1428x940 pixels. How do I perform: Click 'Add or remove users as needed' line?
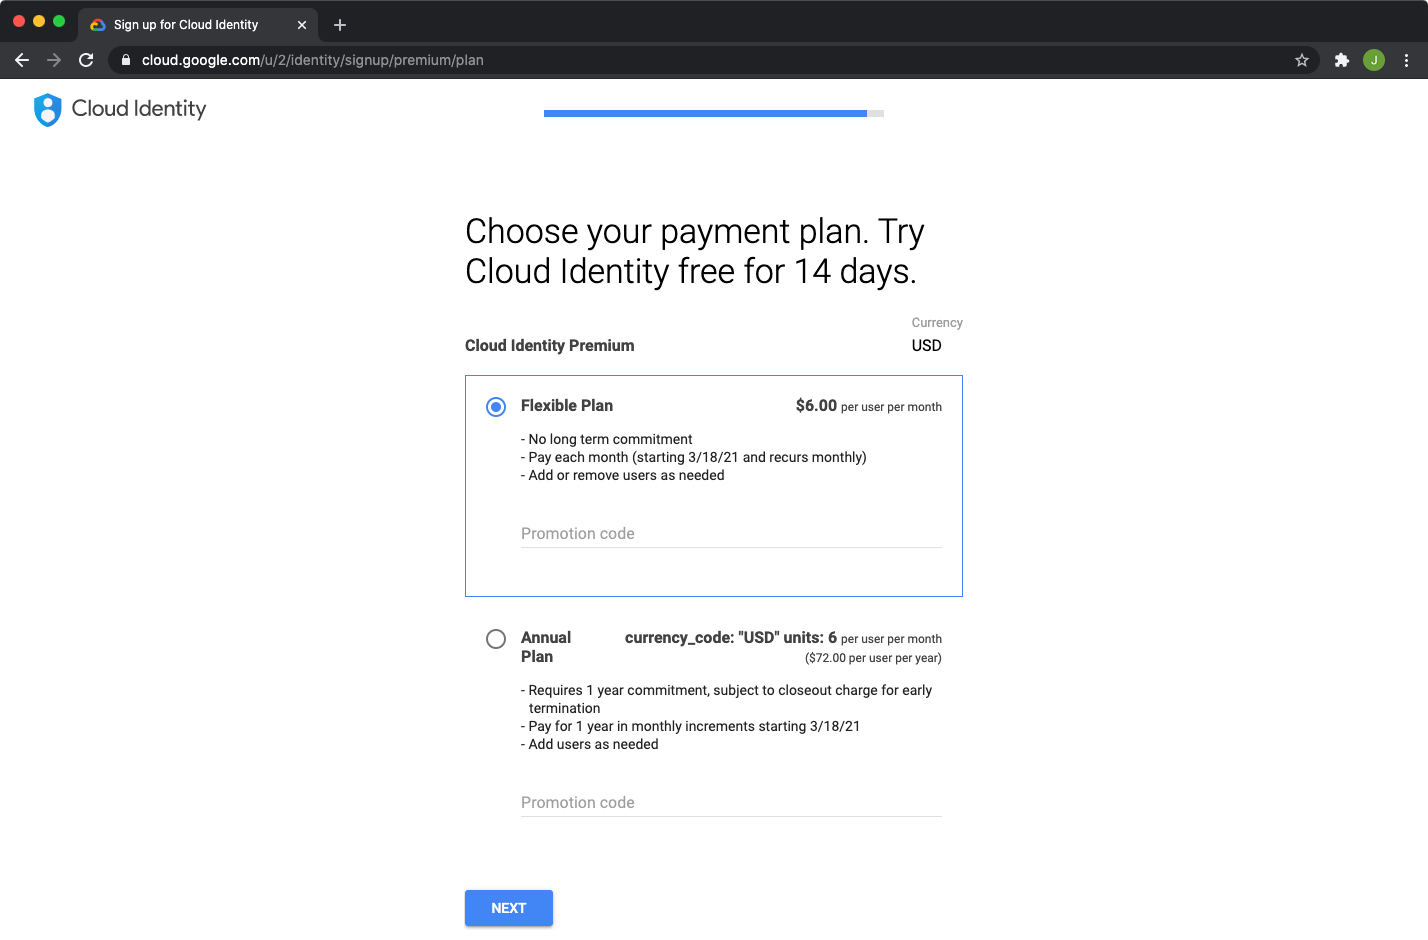coord(623,475)
